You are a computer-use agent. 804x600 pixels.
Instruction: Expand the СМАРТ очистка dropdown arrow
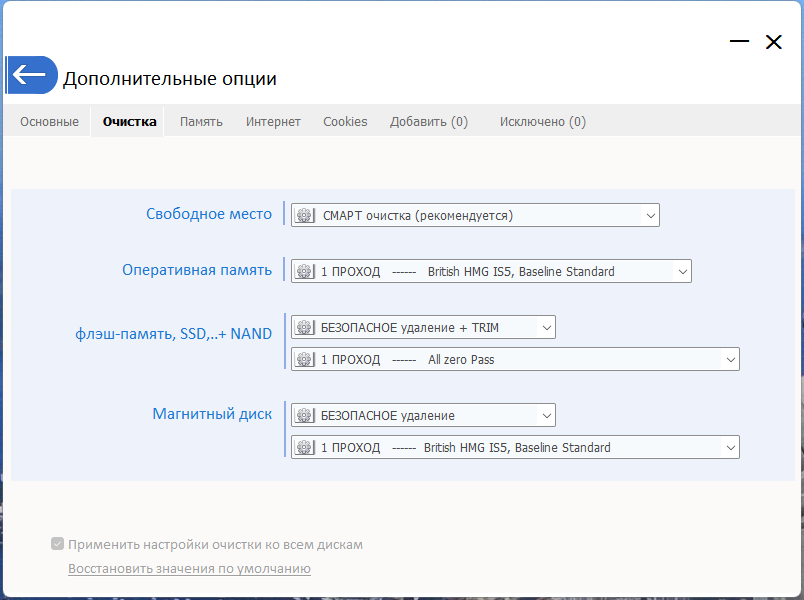pos(650,215)
